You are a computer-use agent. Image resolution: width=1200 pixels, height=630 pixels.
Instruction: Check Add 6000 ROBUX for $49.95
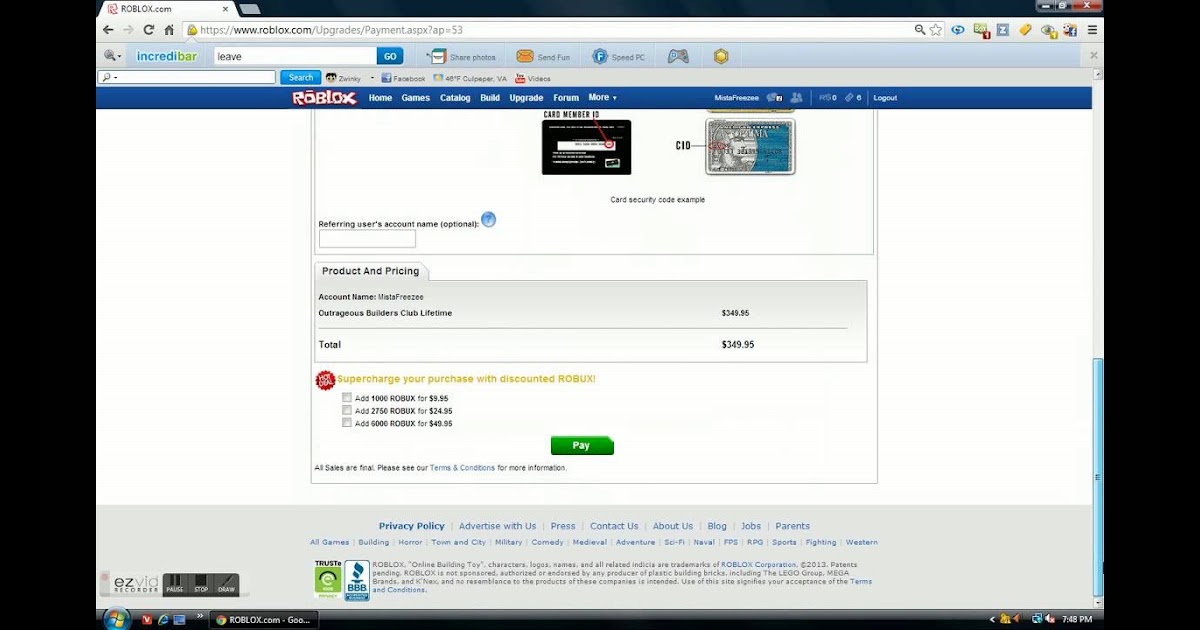(x=347, y=423)
